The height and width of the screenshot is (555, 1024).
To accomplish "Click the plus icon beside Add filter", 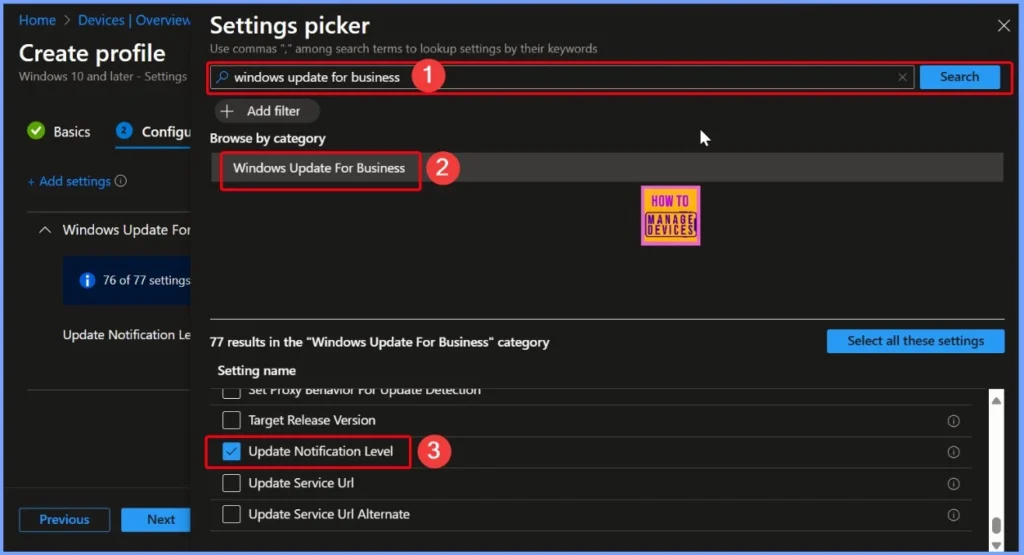I will [227, 111].
